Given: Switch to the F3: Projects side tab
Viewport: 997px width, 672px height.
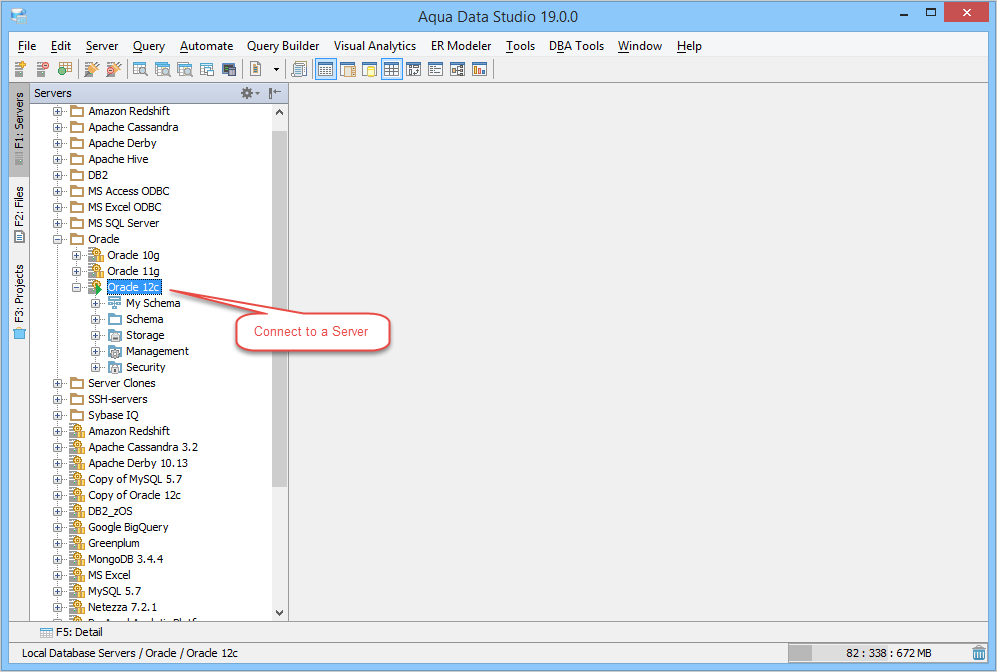Looking at the screenshot, I should [x=19, y=301].
